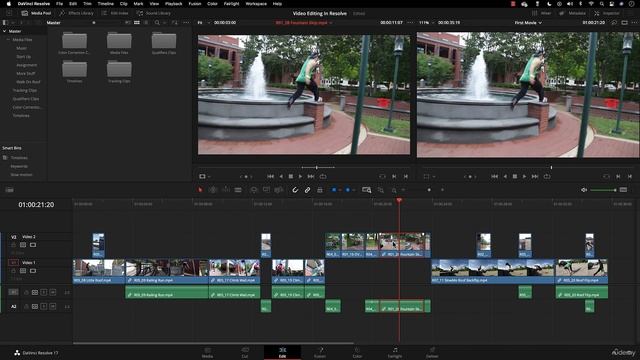Open the Mixer panel

click(x=541, y=13)
